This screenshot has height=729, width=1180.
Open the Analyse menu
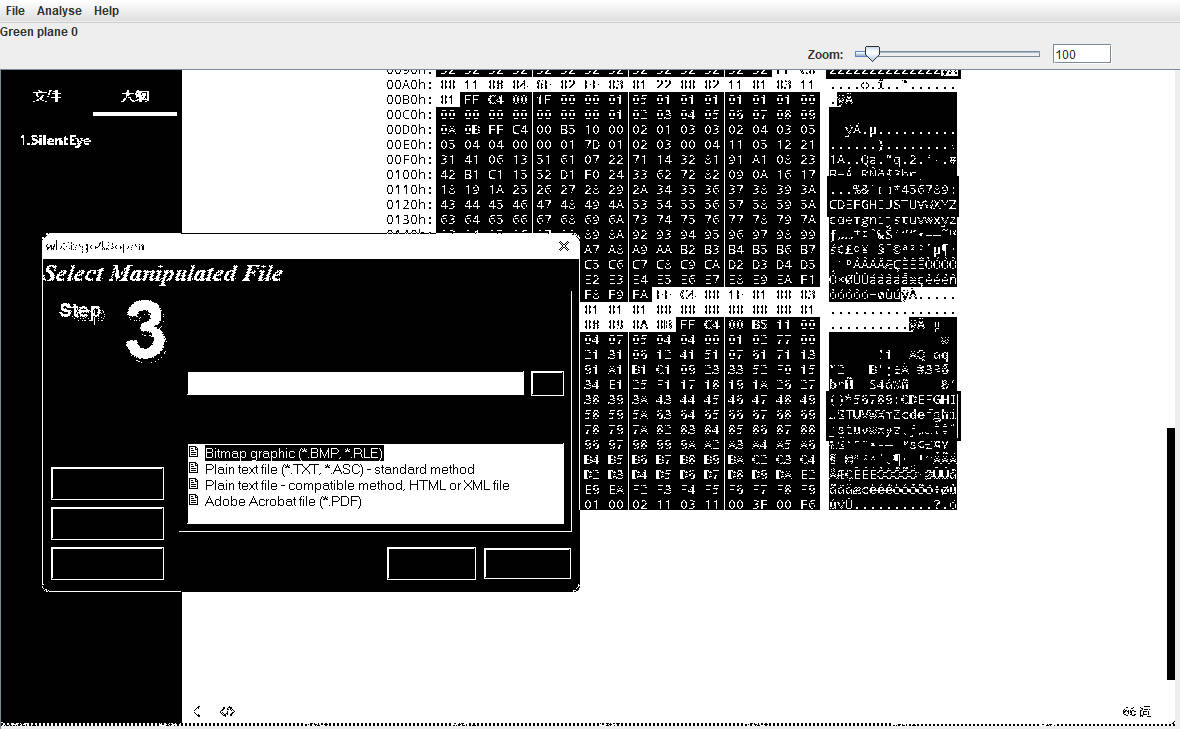pyautogui.click(x=59, y=11)
